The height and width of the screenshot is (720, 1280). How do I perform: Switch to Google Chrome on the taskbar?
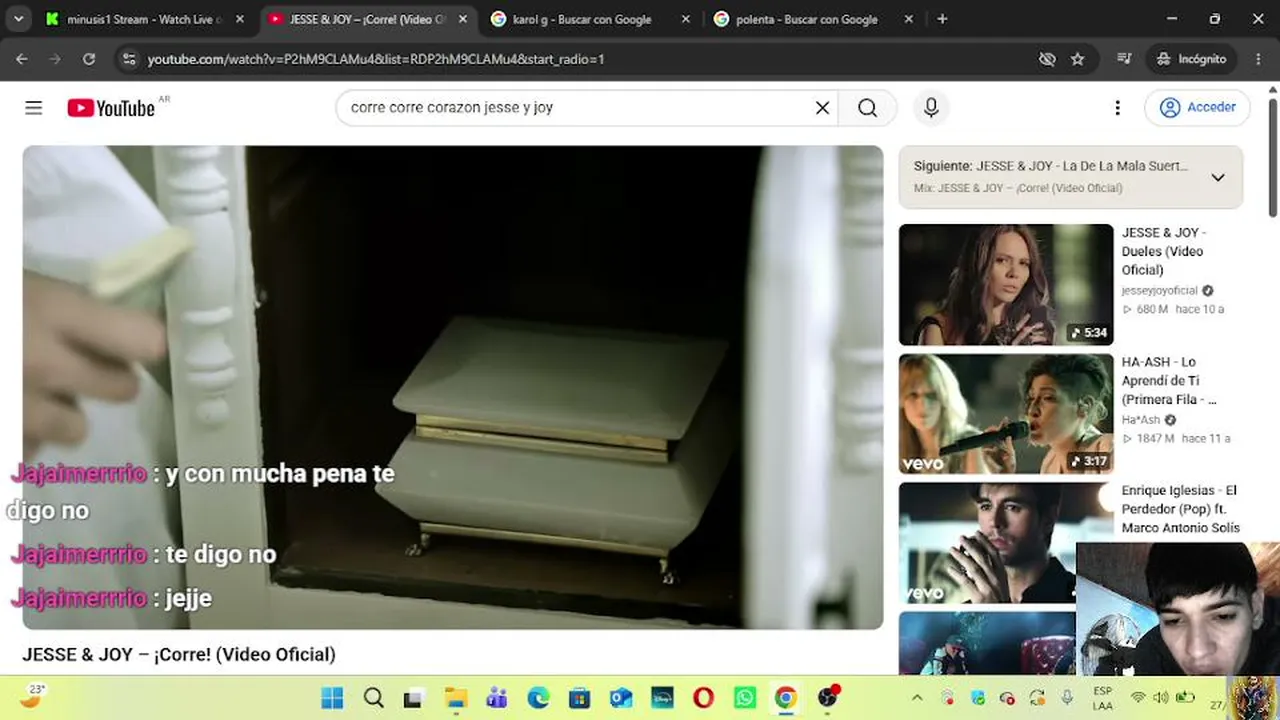coord(786,698)
